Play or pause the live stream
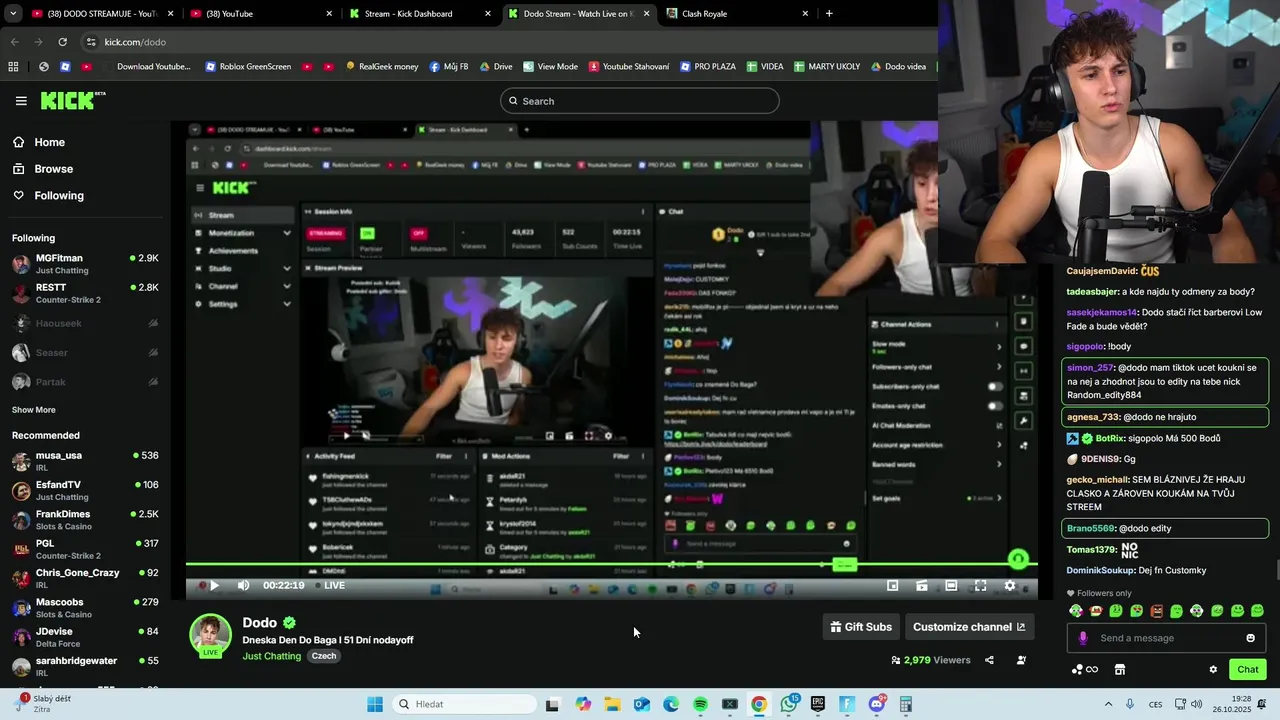The width and height of the screenshot is (1280, 720). 214,586
